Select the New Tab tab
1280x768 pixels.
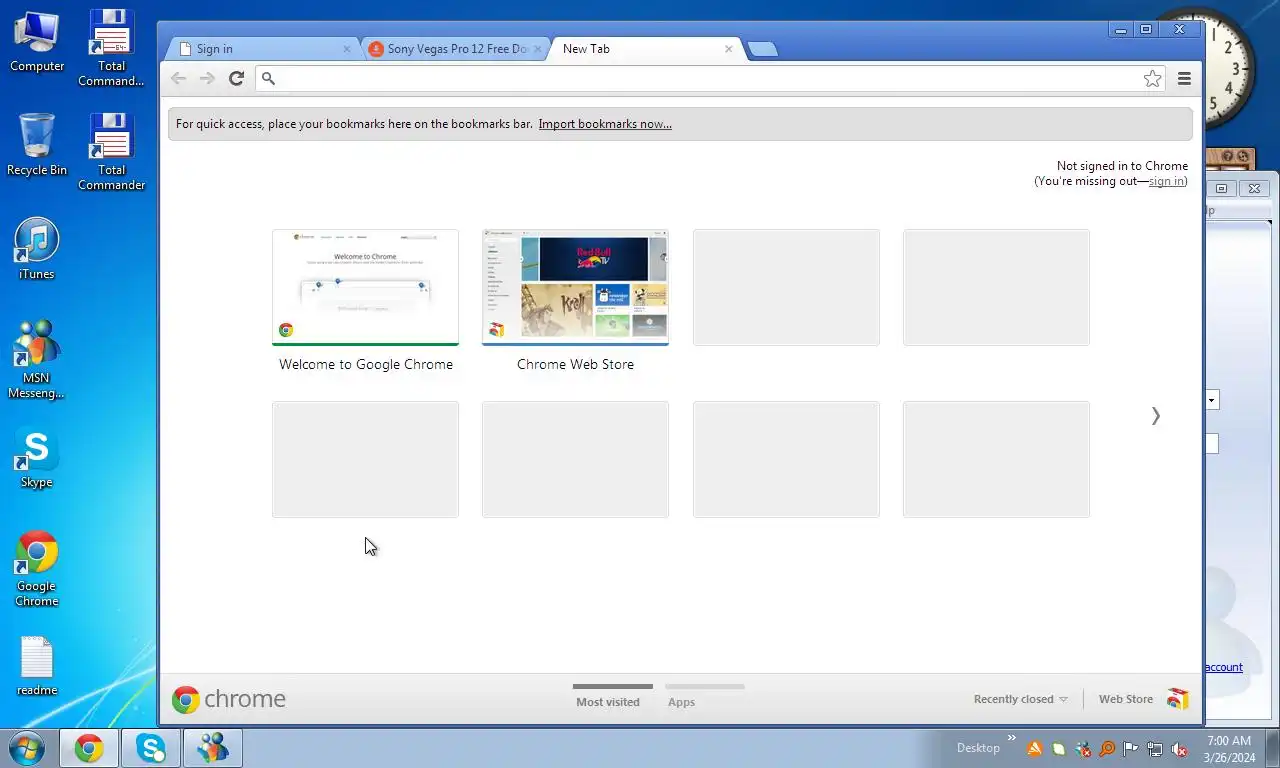click(645, 48)
